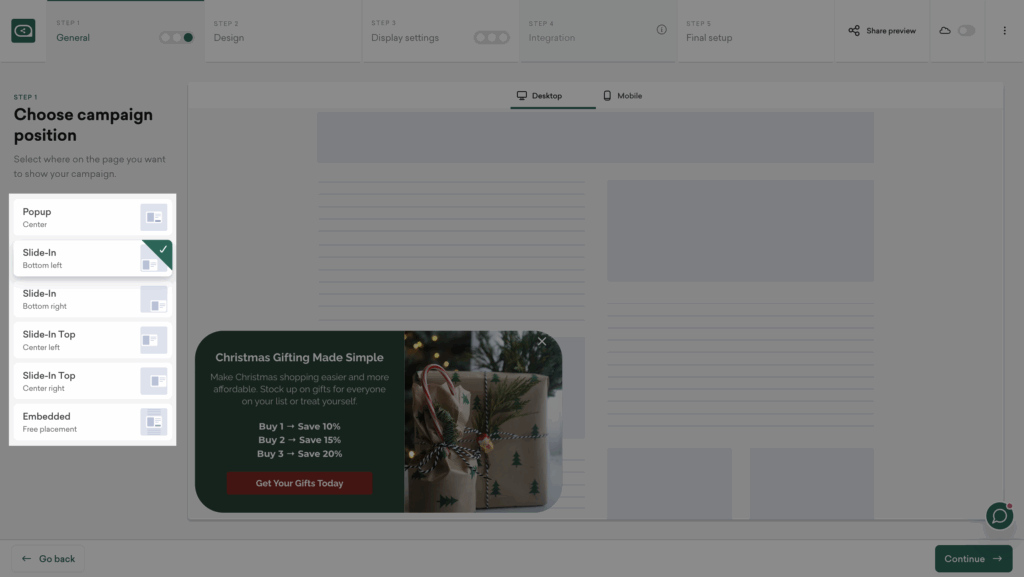Select Slide-In Bottom right position
This screenshot has width=1024, height=577.
tap(92, 299)
